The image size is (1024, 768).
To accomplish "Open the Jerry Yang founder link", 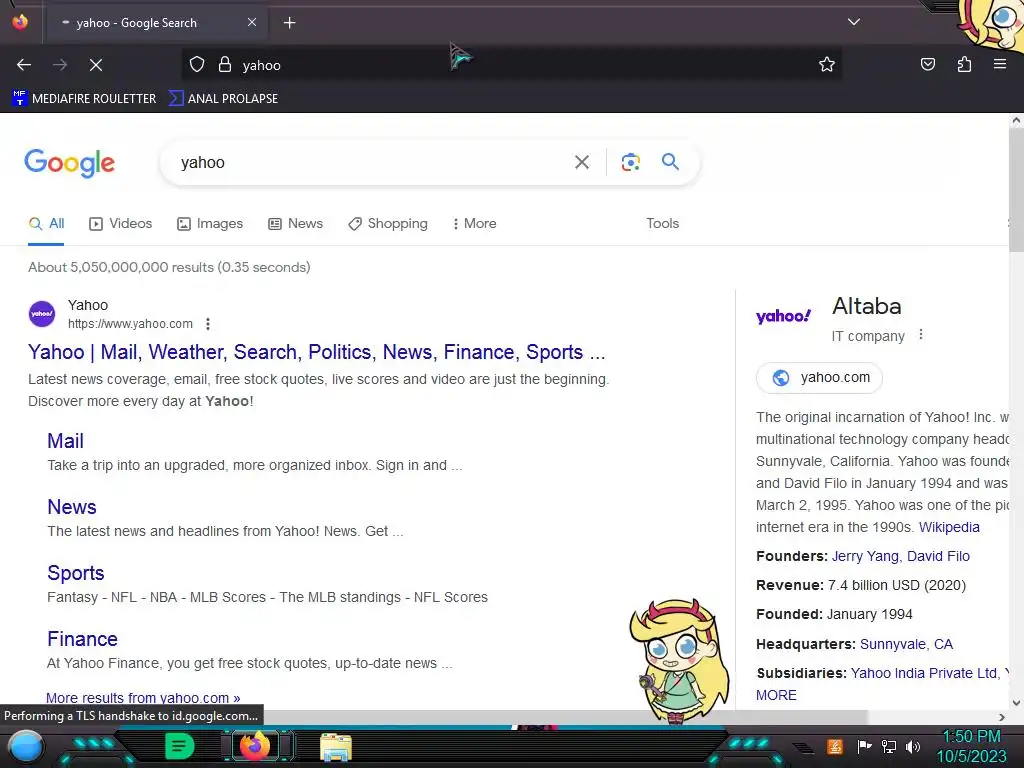I will click(x=865, y=556).
